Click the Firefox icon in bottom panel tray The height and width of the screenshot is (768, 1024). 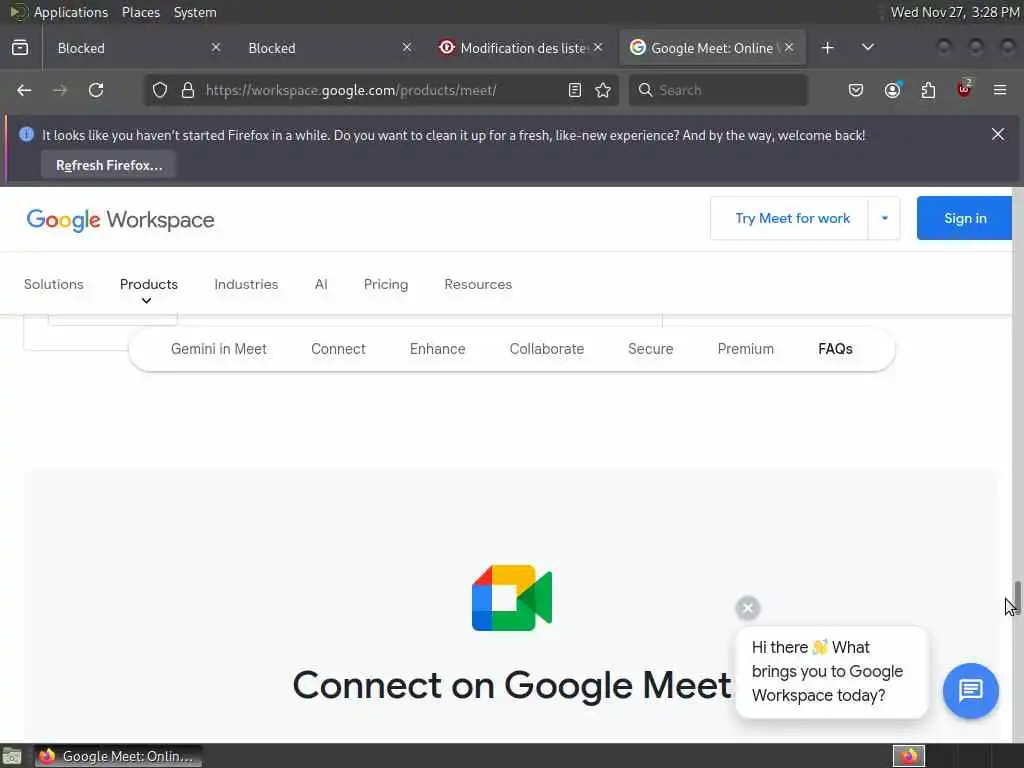point(908,756)
